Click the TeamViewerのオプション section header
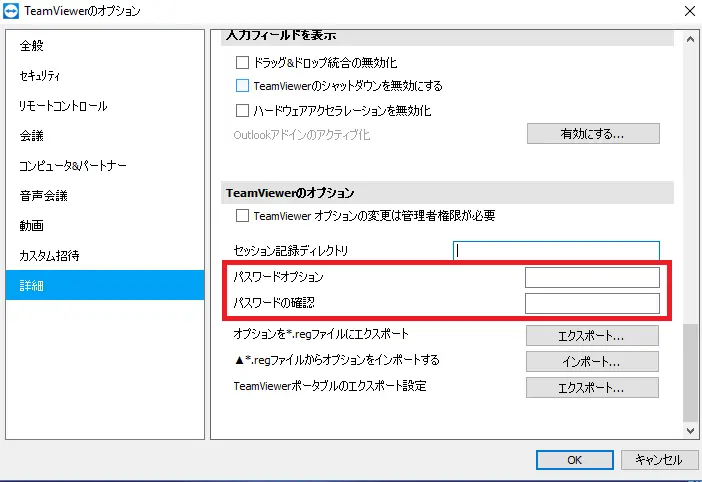This screenshot has width=702, height=482. tap(447, 193)
